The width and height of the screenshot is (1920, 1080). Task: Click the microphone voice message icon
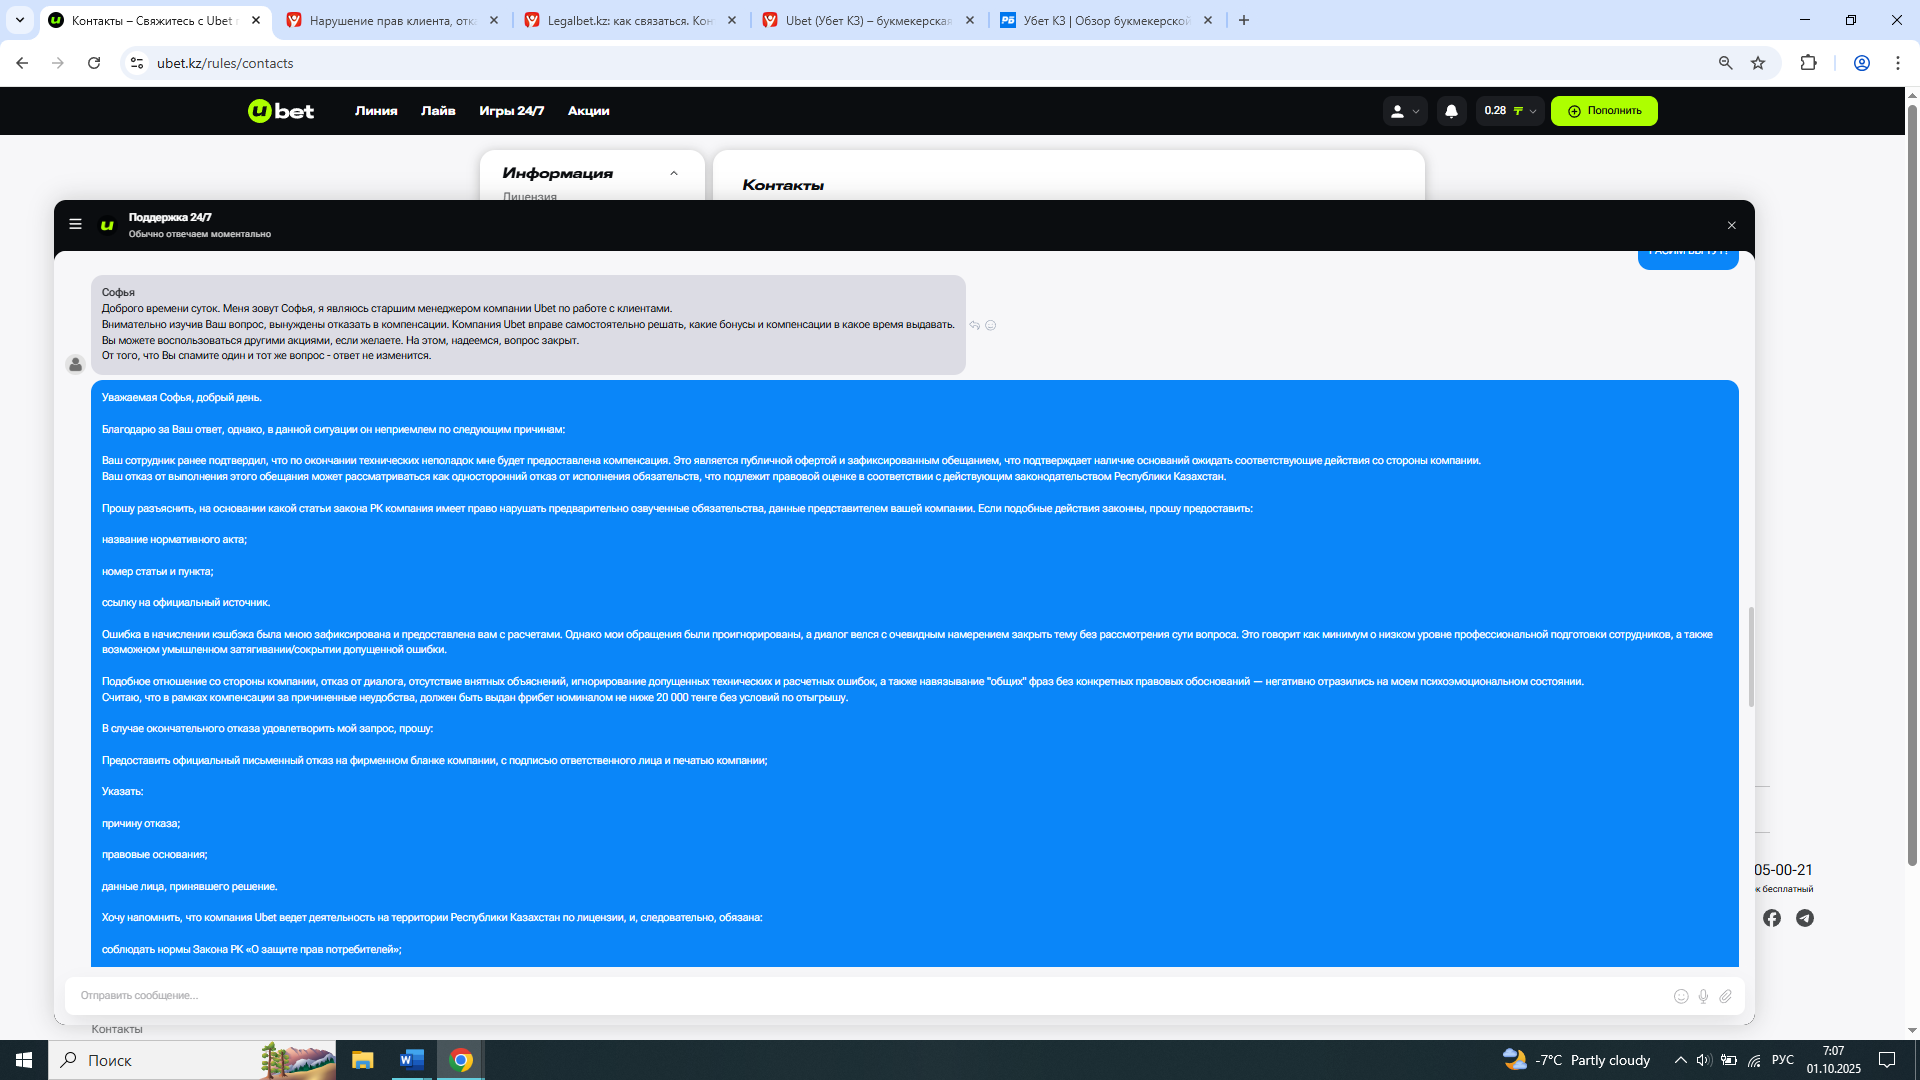point(1703,996)
